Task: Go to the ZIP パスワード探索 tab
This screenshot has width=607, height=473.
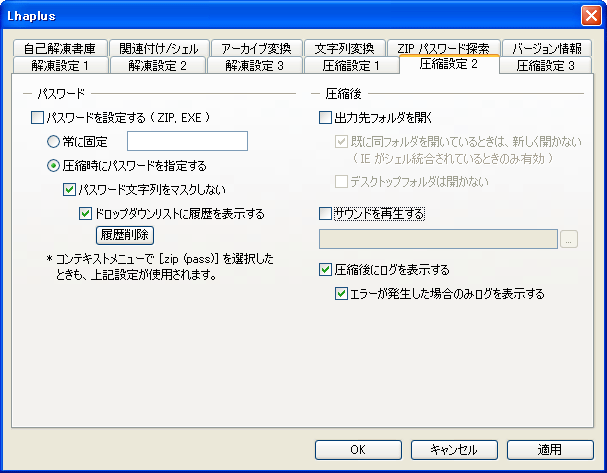Action: point(444,47)
